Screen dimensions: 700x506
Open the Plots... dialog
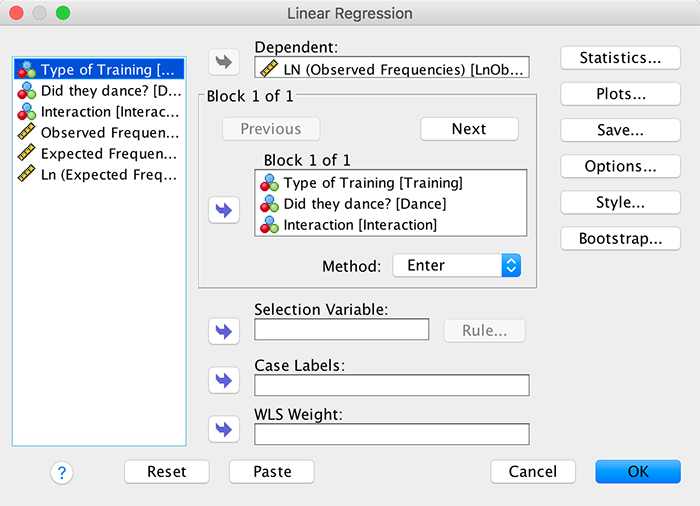pos(620,94)
